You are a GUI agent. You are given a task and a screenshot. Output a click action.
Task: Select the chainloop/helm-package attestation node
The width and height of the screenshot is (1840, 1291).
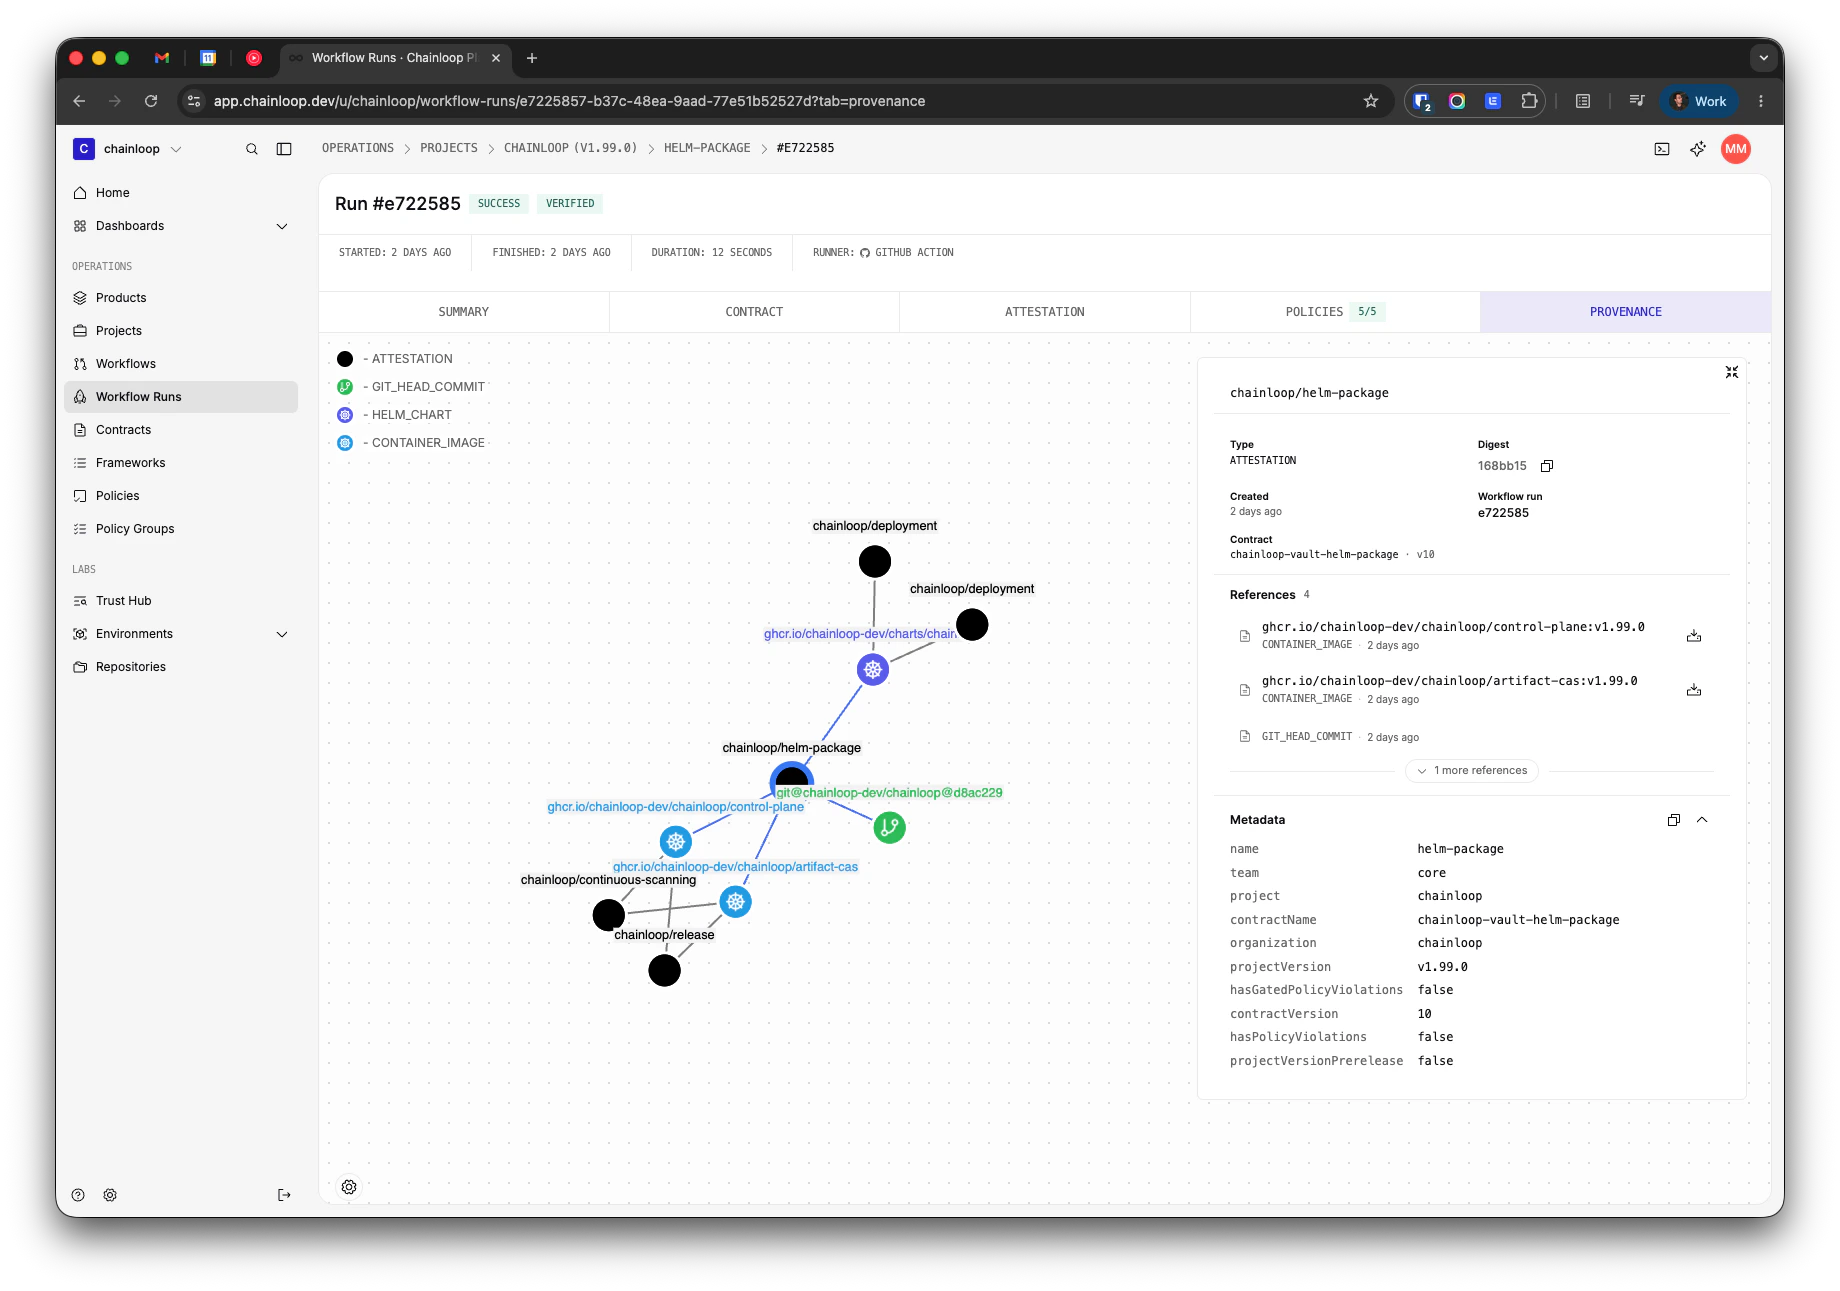(x=791, y=779)
